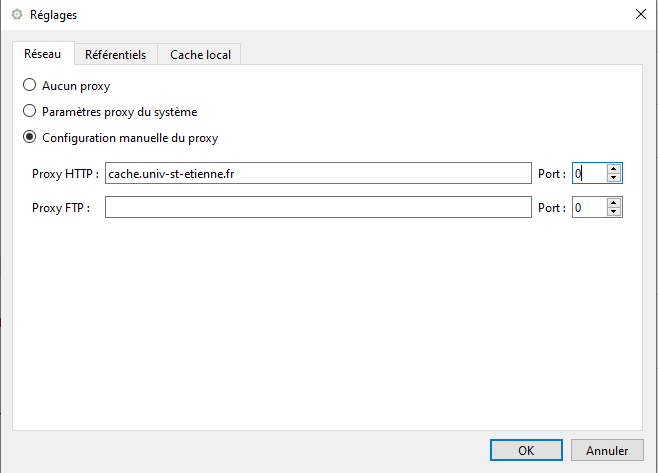
Task: Click the gear icon in the Réglages title bar
Action: 16,15
